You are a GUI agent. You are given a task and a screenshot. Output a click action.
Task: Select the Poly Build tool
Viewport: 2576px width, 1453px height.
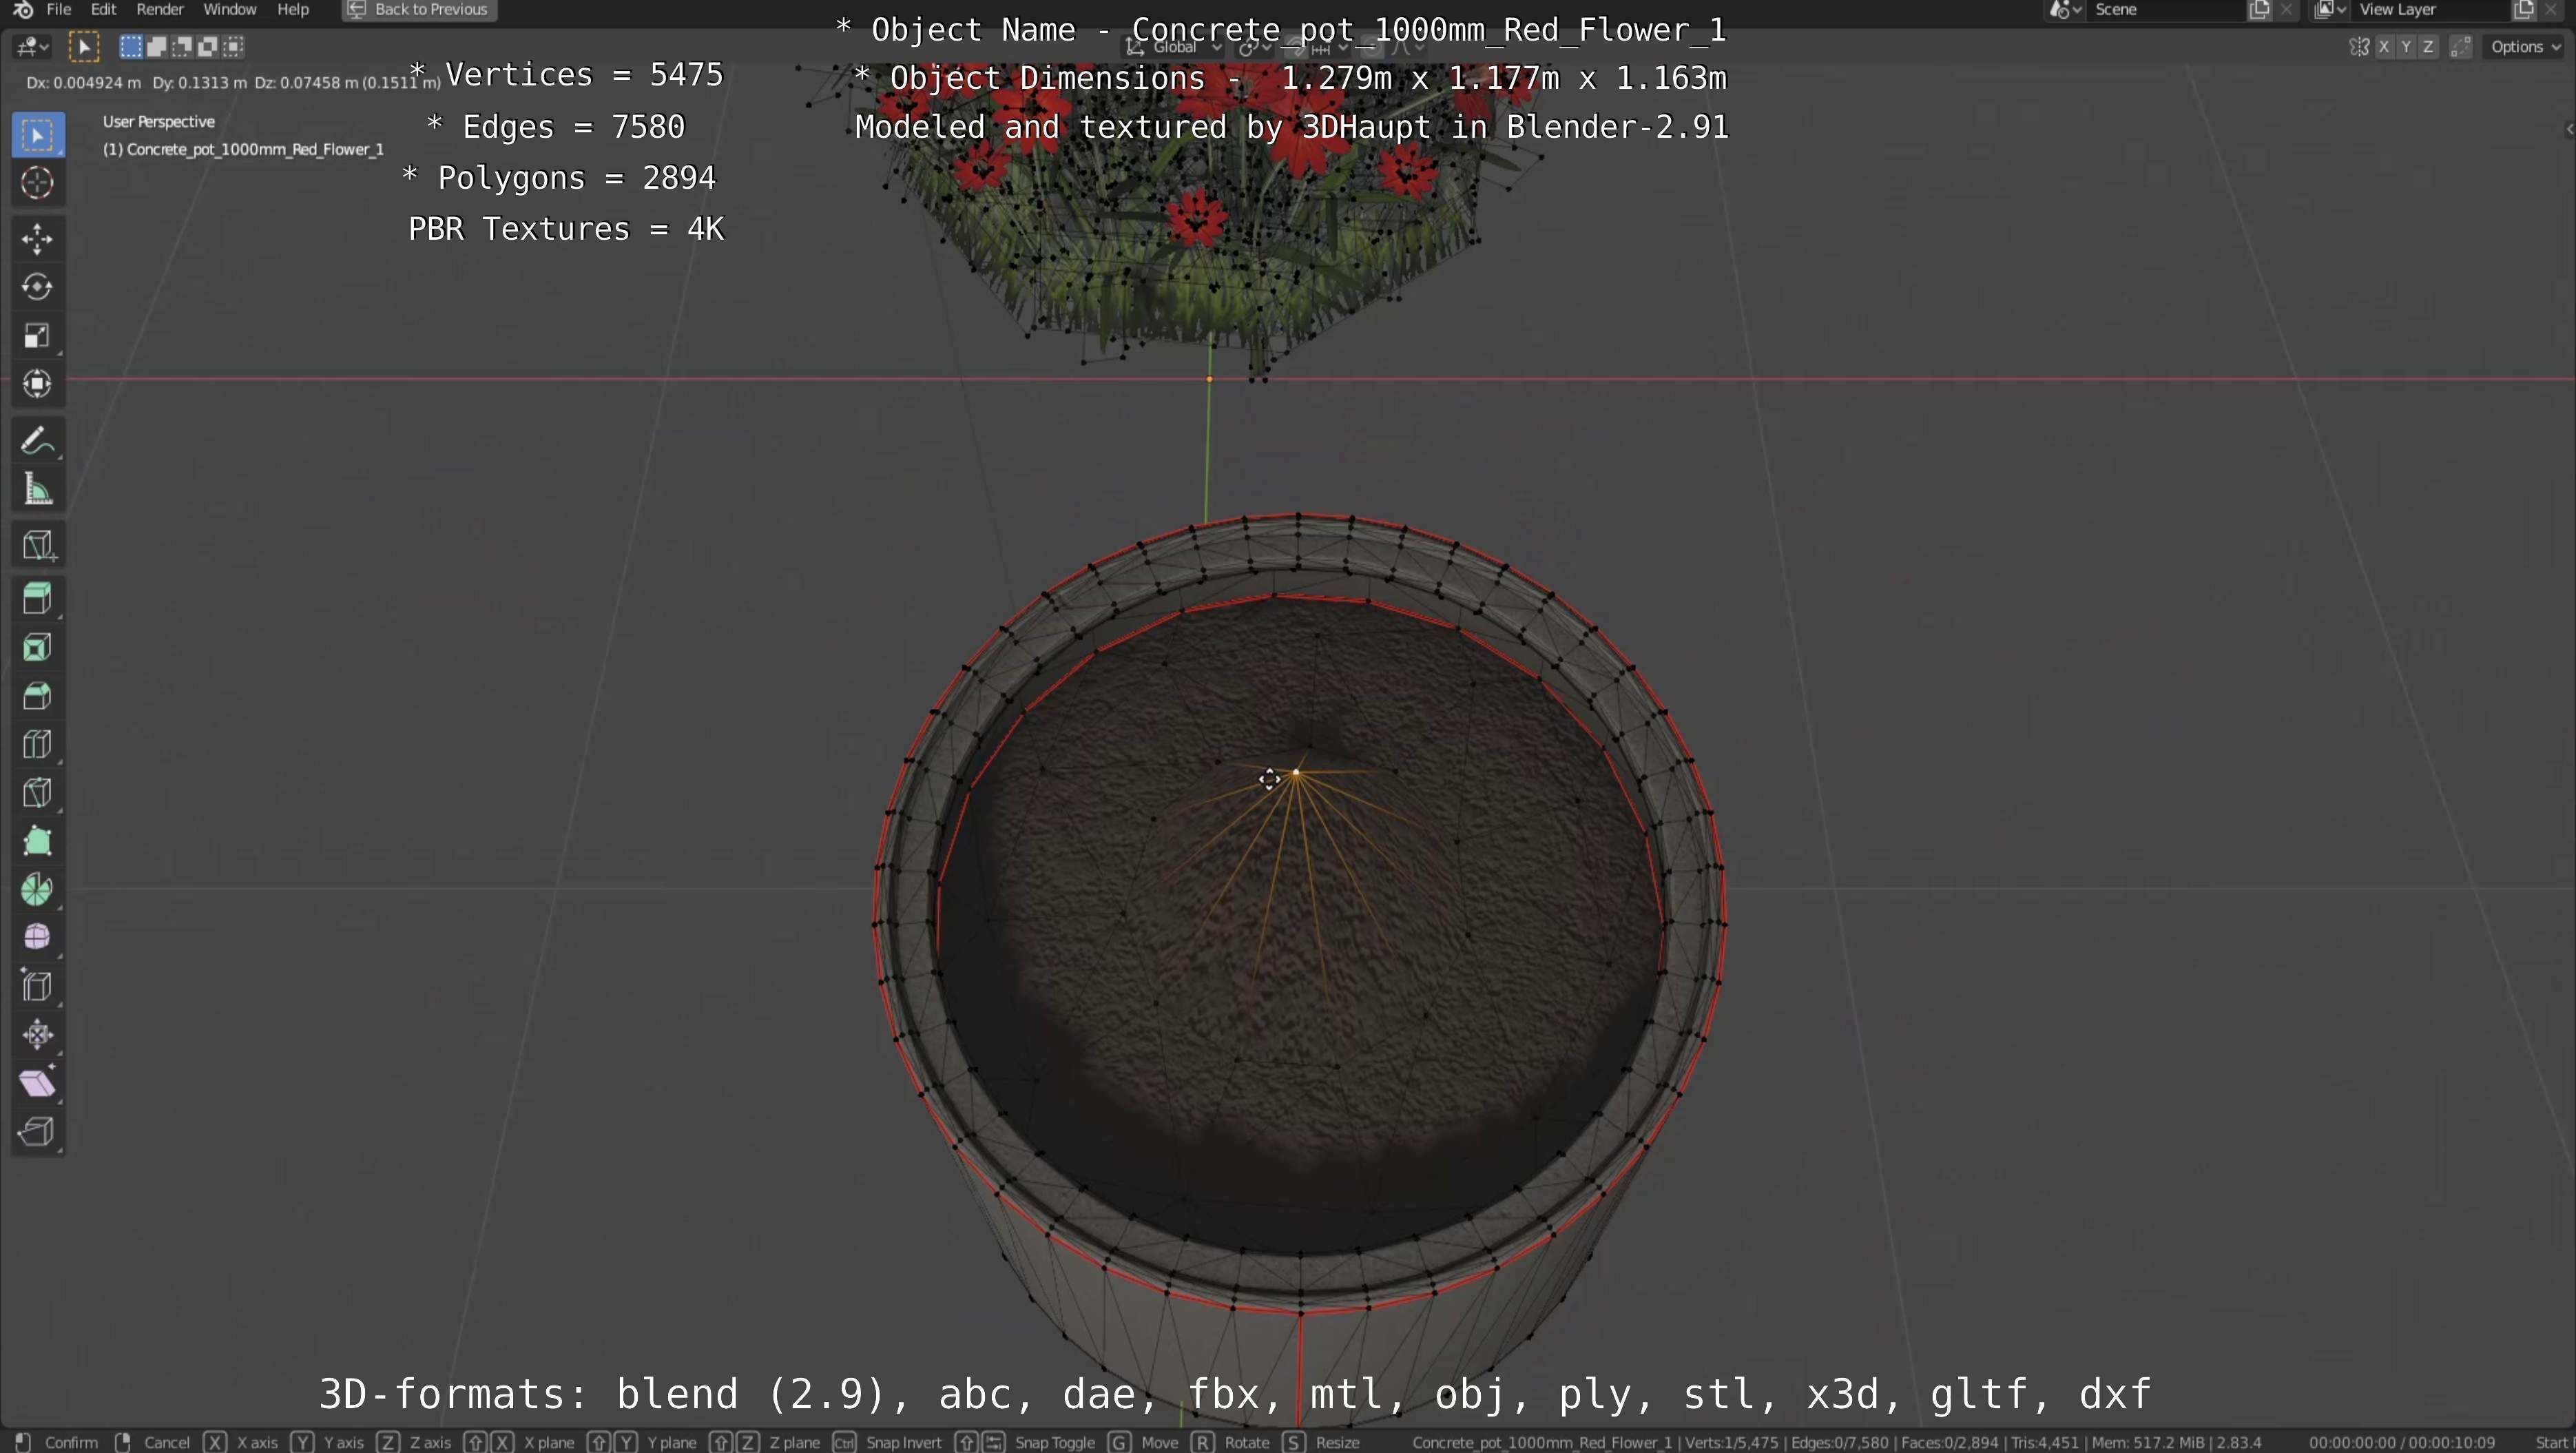pyautogui.click(x=38, y=840)
